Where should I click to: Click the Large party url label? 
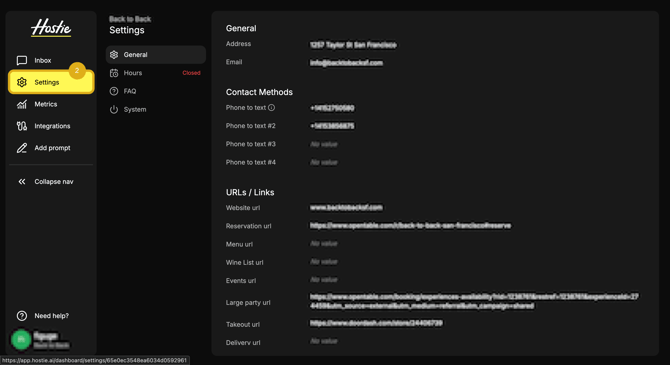tap(248, 303)
